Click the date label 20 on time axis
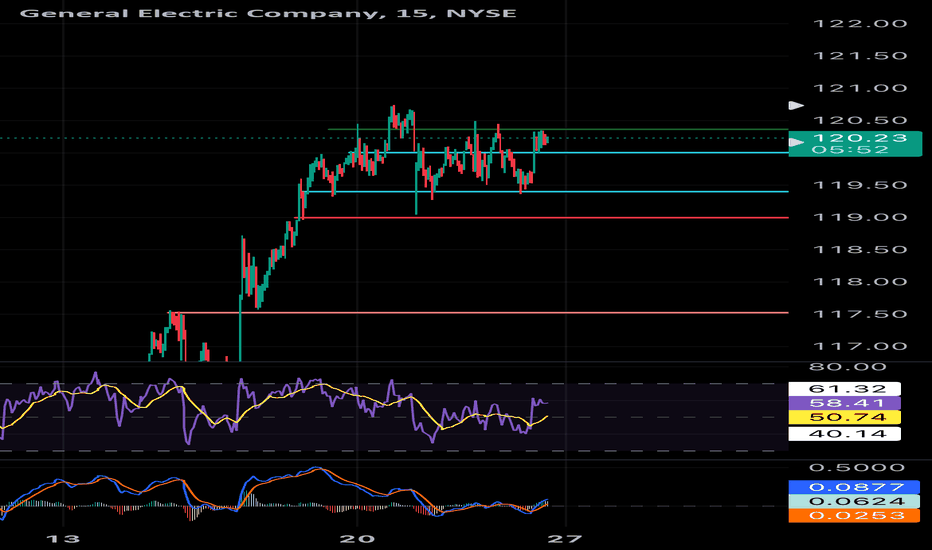The width and height of the screenshot is (932, 550). pos(357,539)
